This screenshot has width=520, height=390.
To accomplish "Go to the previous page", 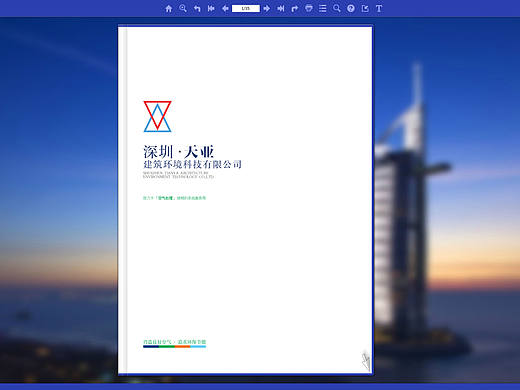I will point(225,9).
